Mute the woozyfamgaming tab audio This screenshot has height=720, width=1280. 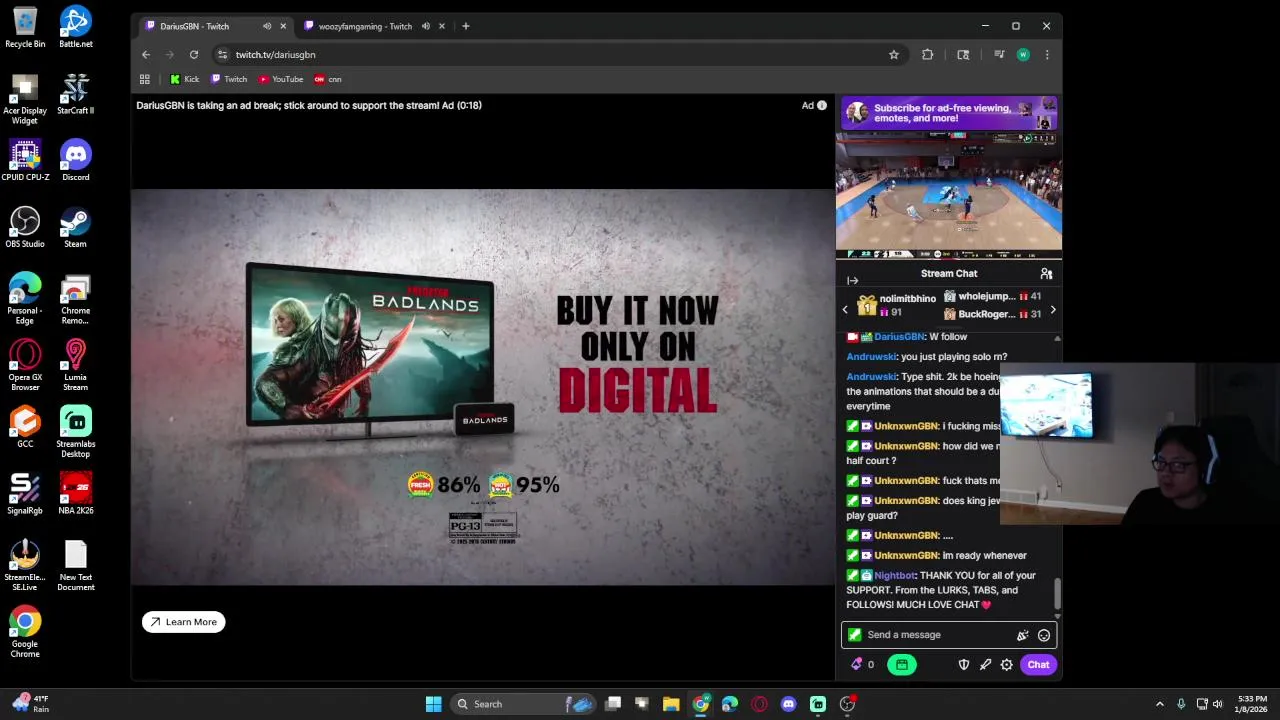[426, 26]
